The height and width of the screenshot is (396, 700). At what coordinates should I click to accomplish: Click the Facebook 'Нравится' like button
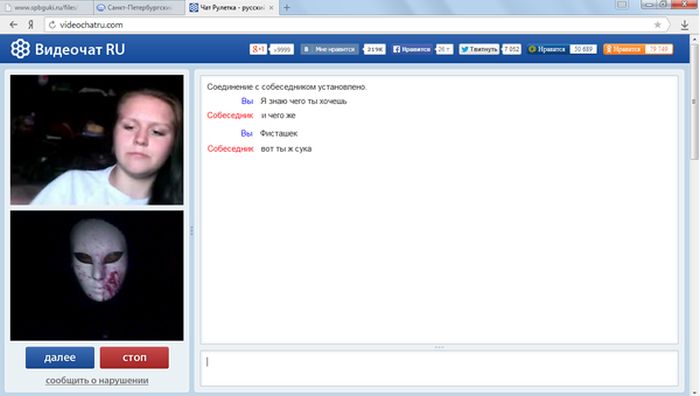[412, 49]
